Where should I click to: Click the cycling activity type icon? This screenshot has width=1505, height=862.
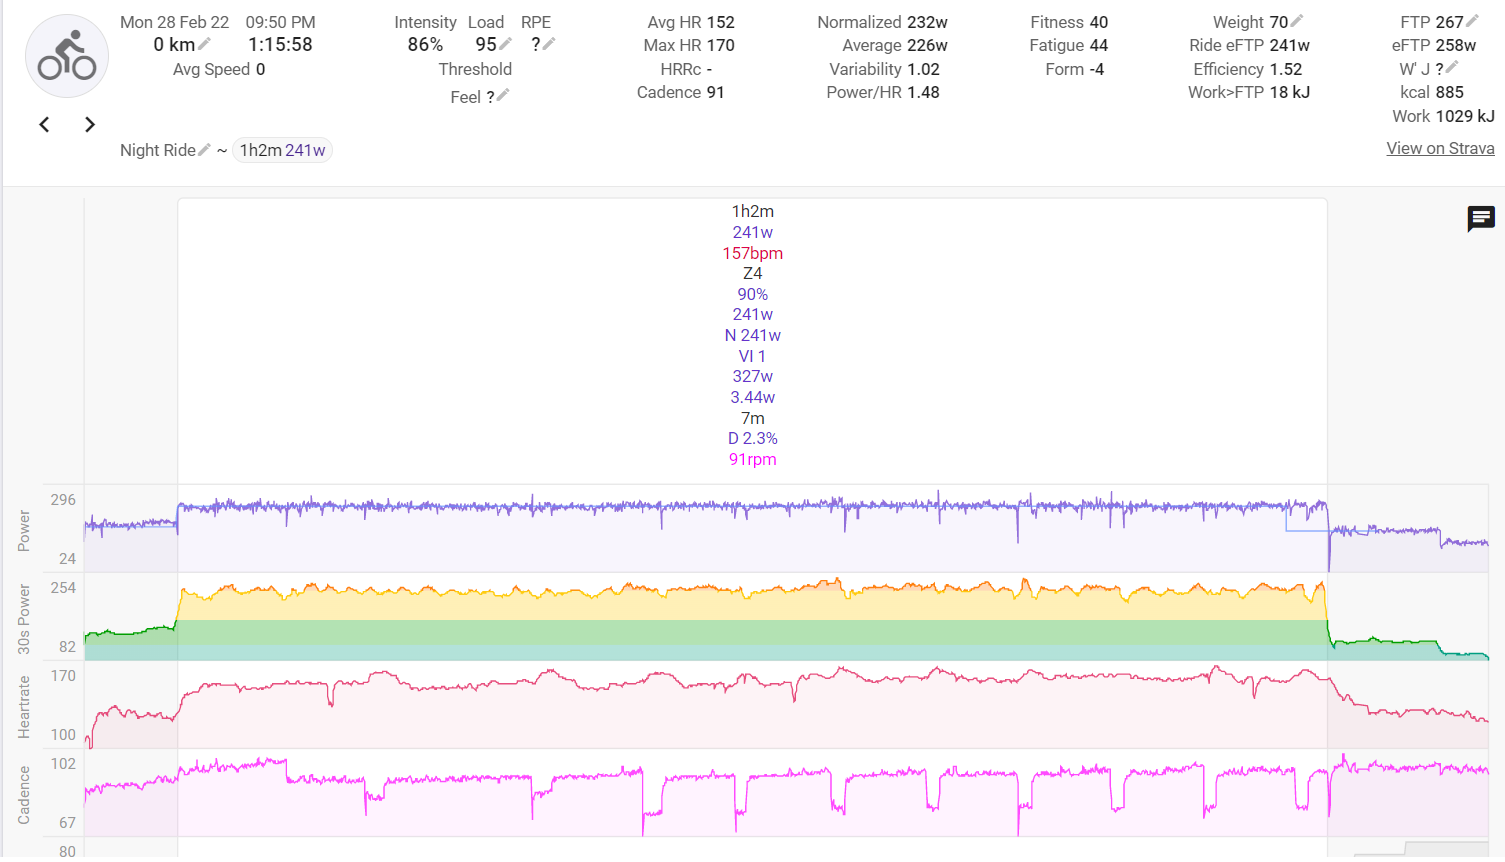click(x=67, y=56)
